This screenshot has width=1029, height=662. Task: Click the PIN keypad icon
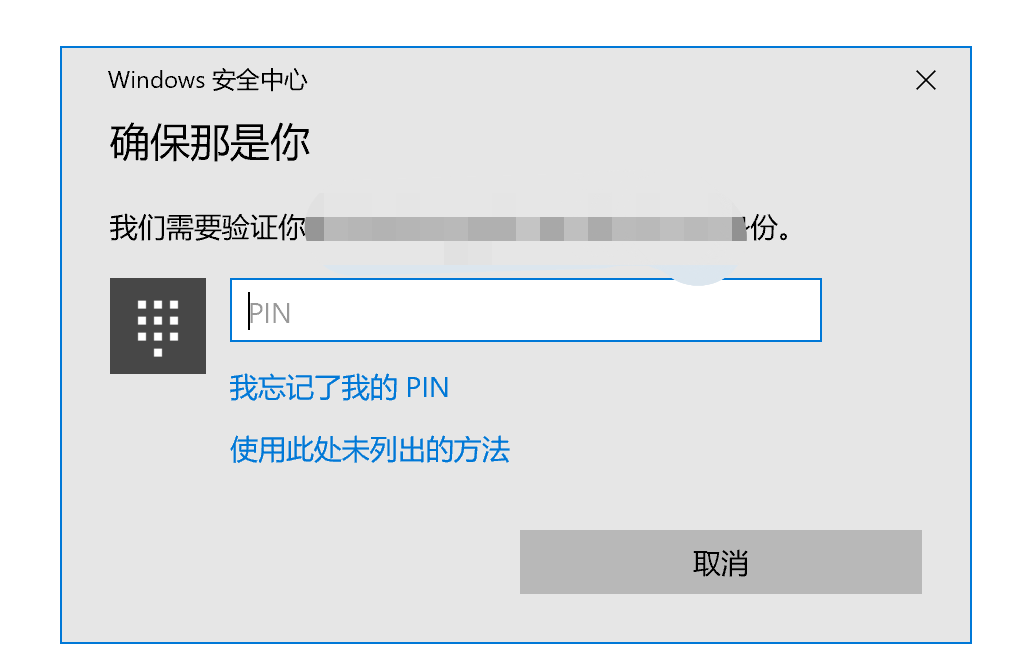(158, 326)
